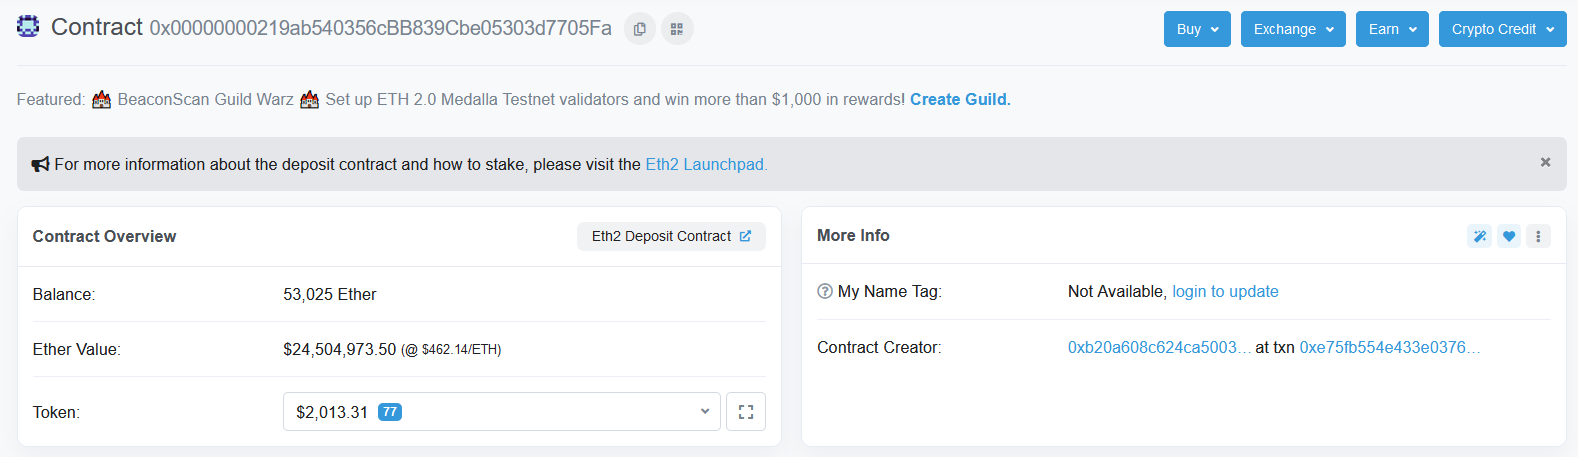The image size is (1578, 457).
Task: Open the Buy dropdown menu
Action: [1197, 29]
